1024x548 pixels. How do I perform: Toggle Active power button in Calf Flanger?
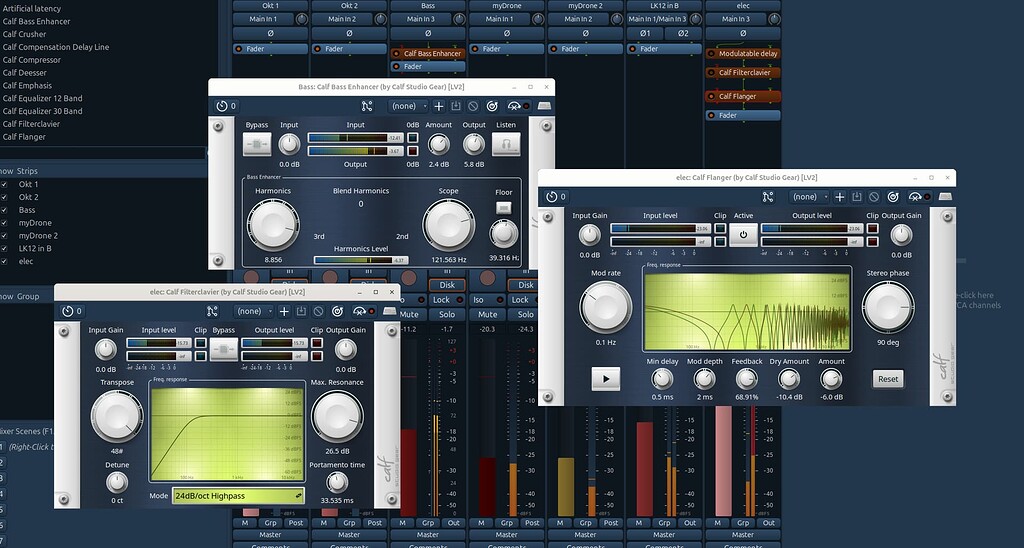[743, 234]
